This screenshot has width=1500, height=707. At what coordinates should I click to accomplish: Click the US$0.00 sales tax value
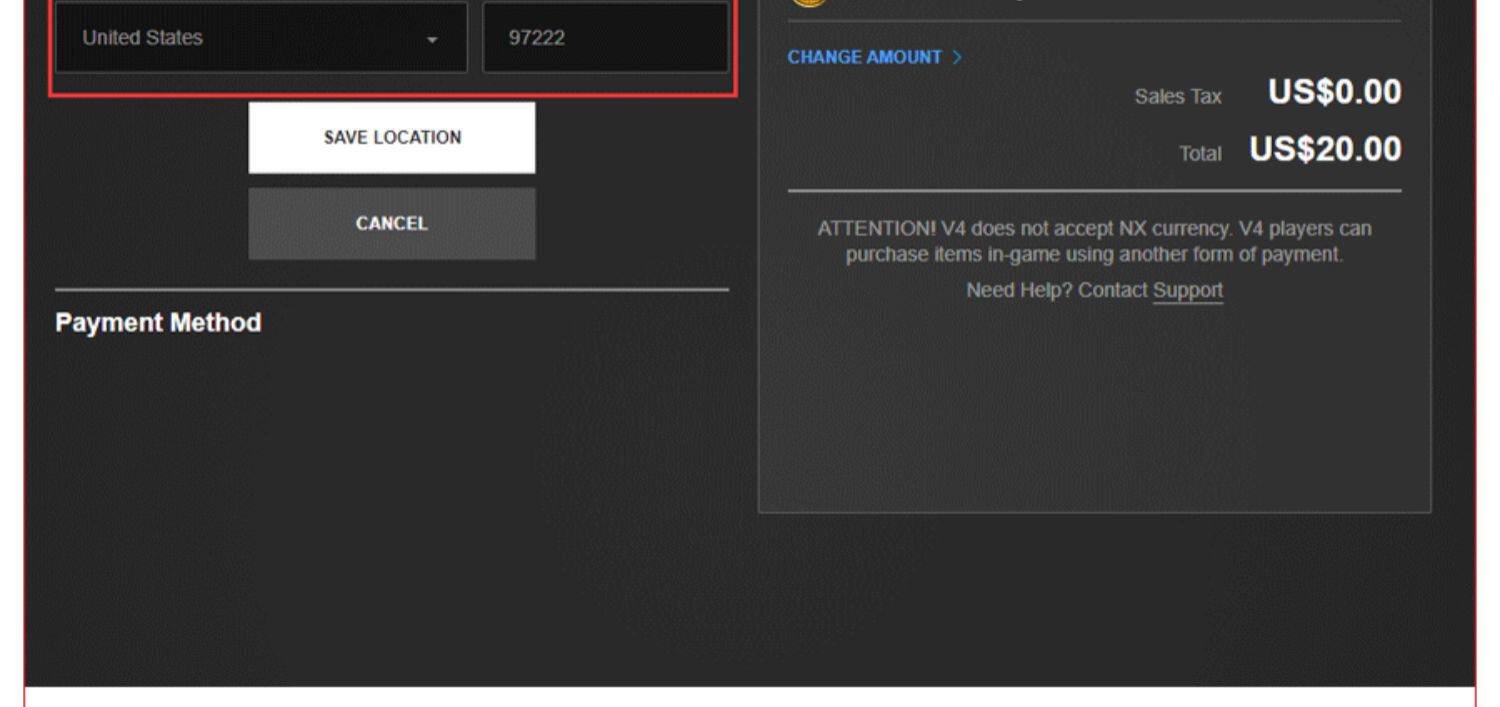tap(1335, 92)
